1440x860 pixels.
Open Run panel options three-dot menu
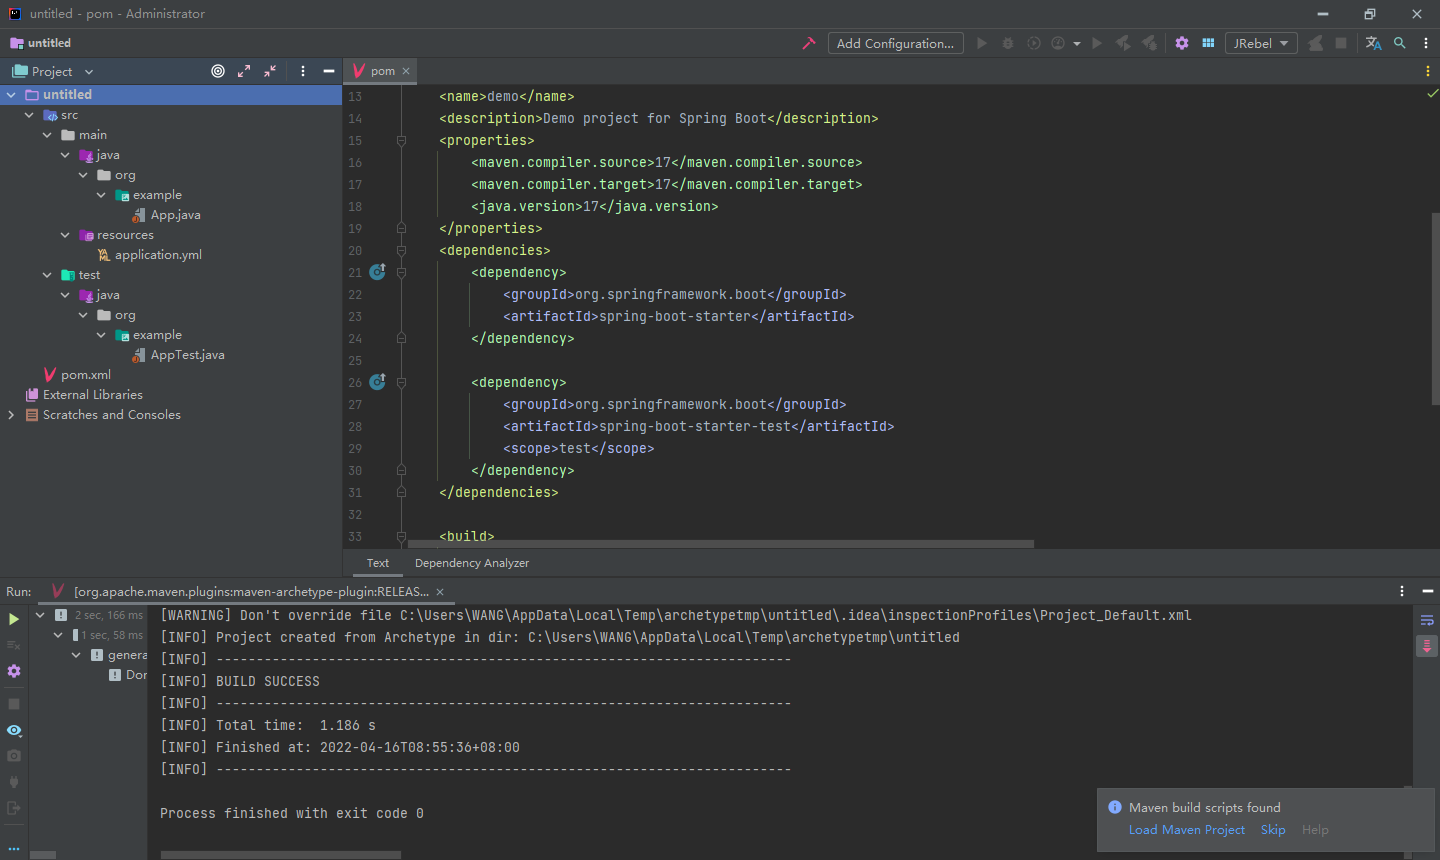point(1402,591)
